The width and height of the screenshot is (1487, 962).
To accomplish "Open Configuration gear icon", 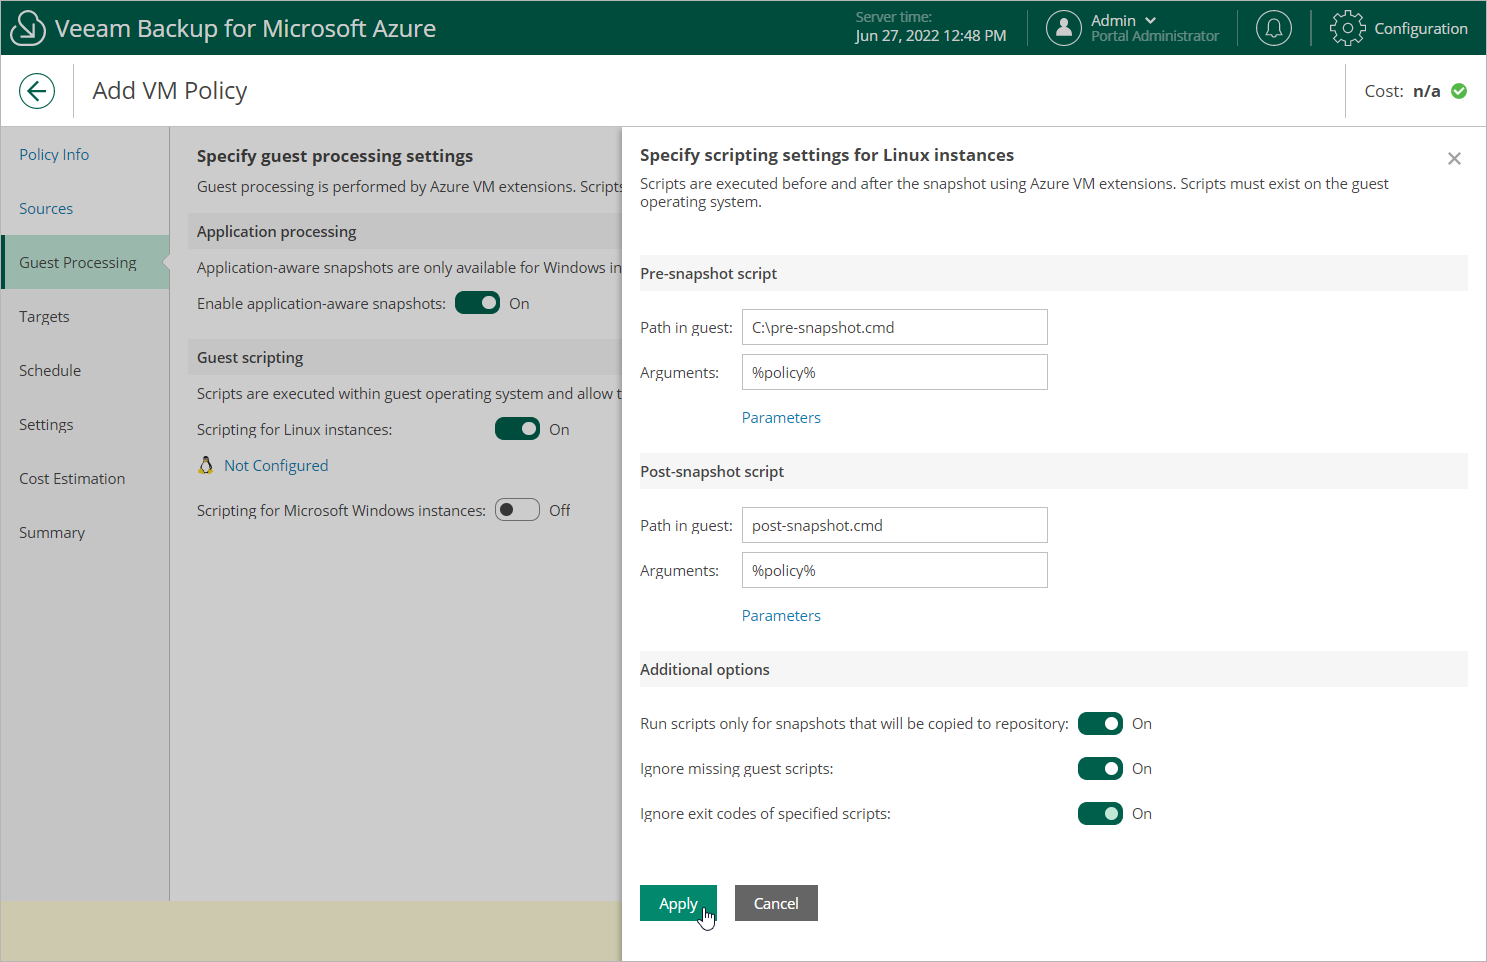I will pos(1347,28).
